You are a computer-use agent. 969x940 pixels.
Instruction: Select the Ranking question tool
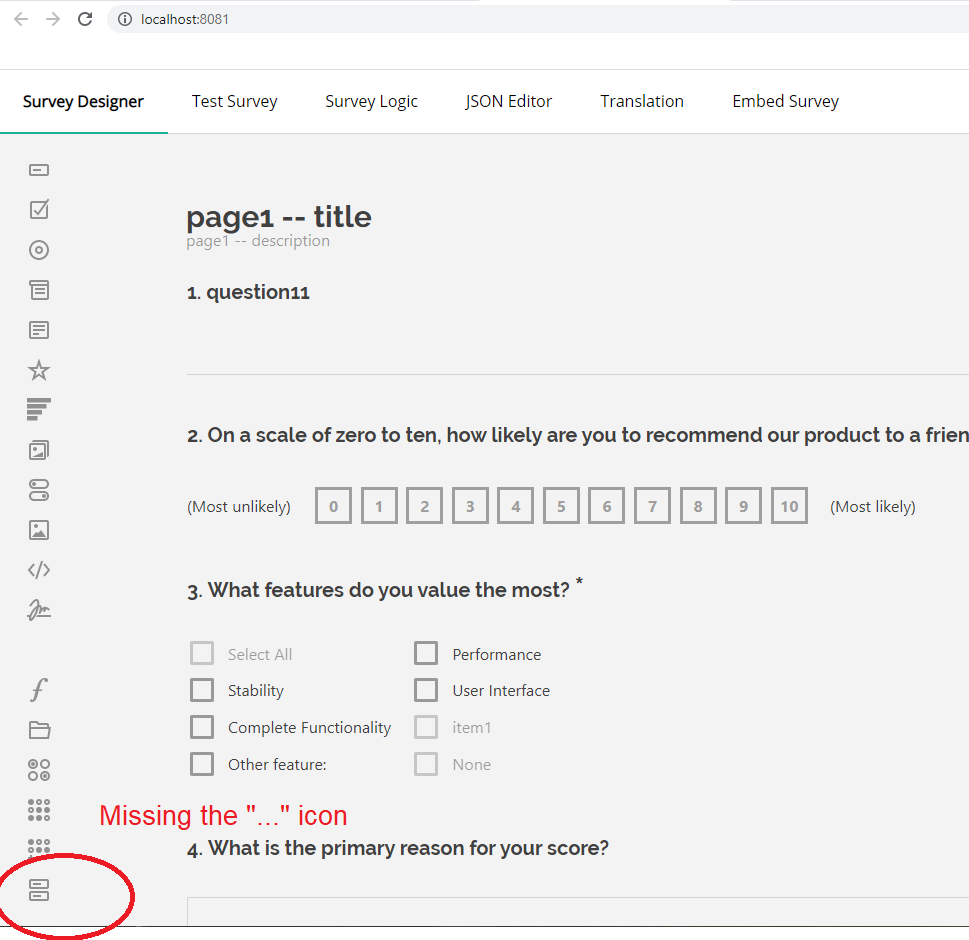(x=38, y=409)
